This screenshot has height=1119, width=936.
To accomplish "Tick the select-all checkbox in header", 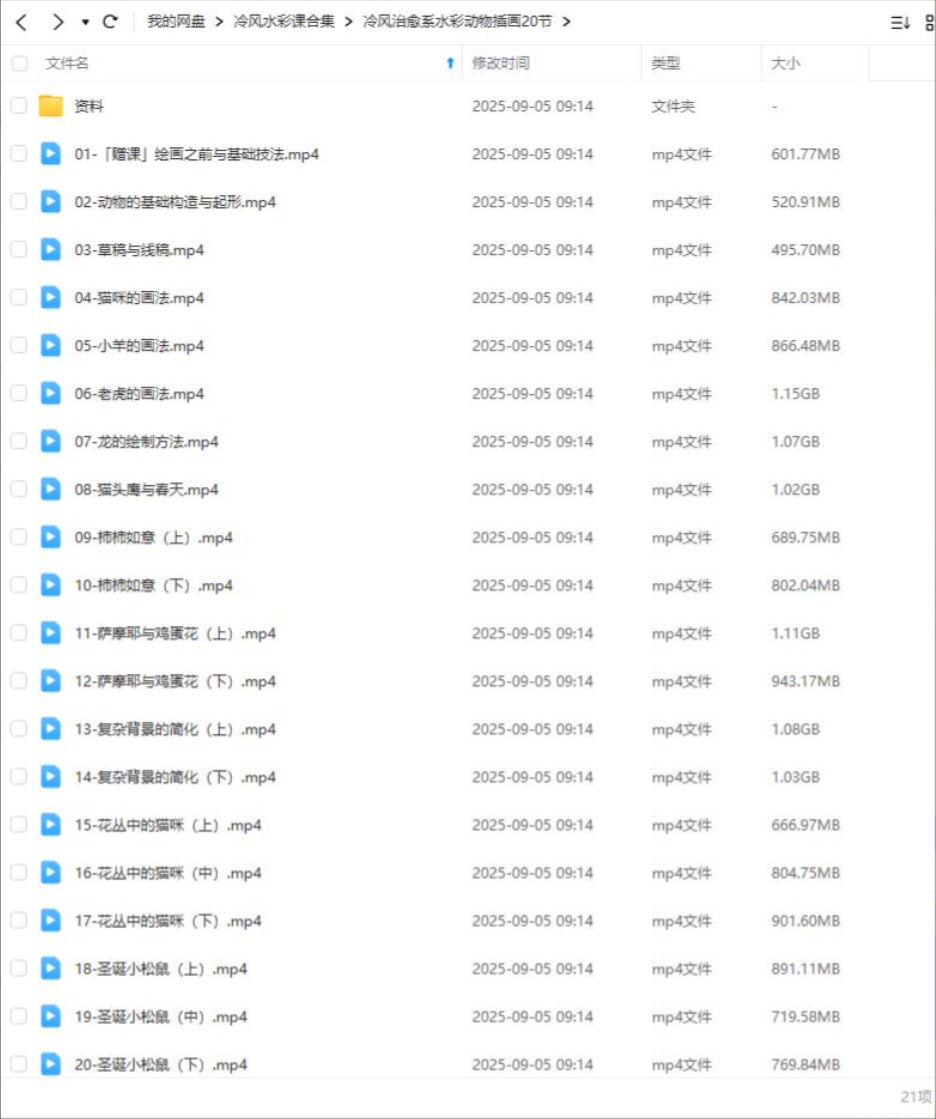I will [x=19, y=63].
